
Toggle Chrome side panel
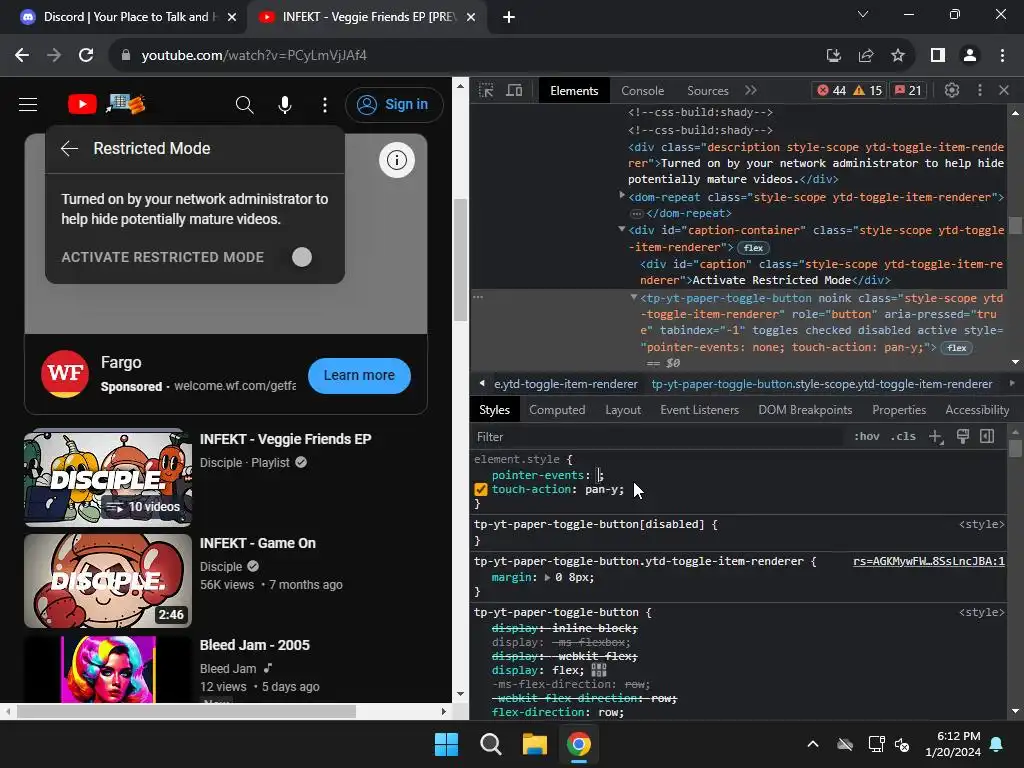pyautogui.click(x=938, y=56)
